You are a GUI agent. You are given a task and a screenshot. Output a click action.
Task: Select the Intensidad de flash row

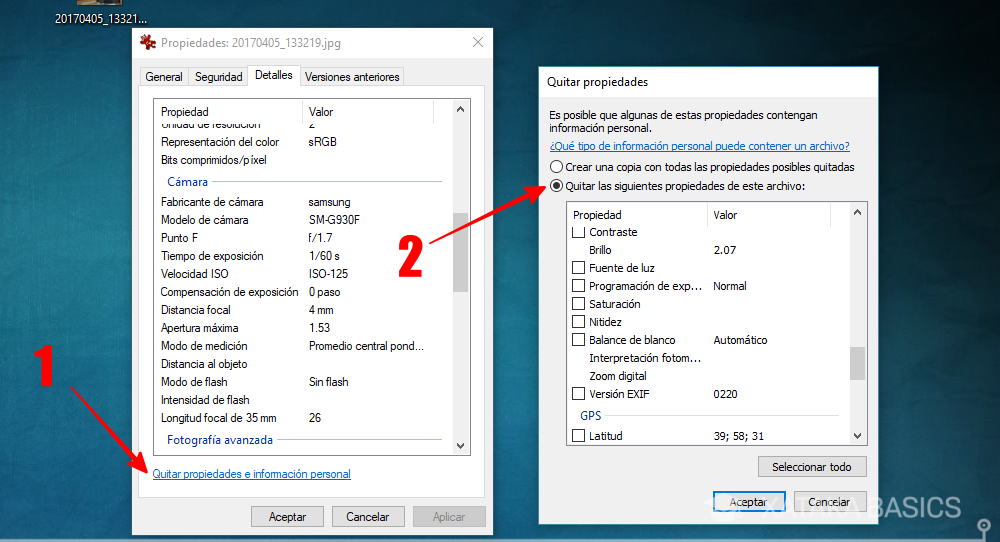tap(303, 400)
